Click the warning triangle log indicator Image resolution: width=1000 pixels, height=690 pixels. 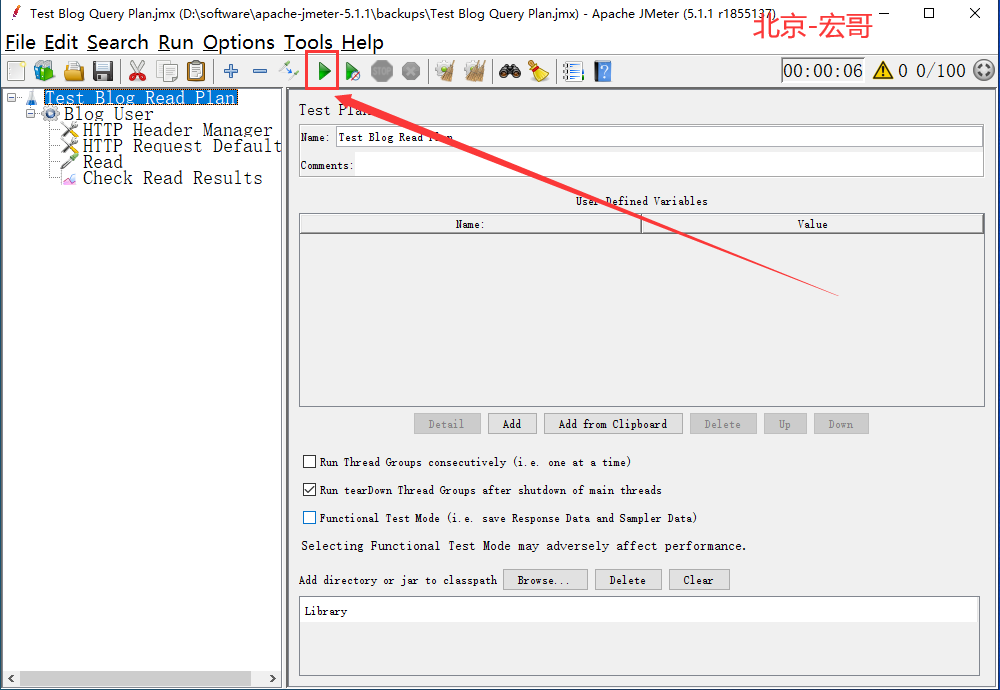point(883,70)
